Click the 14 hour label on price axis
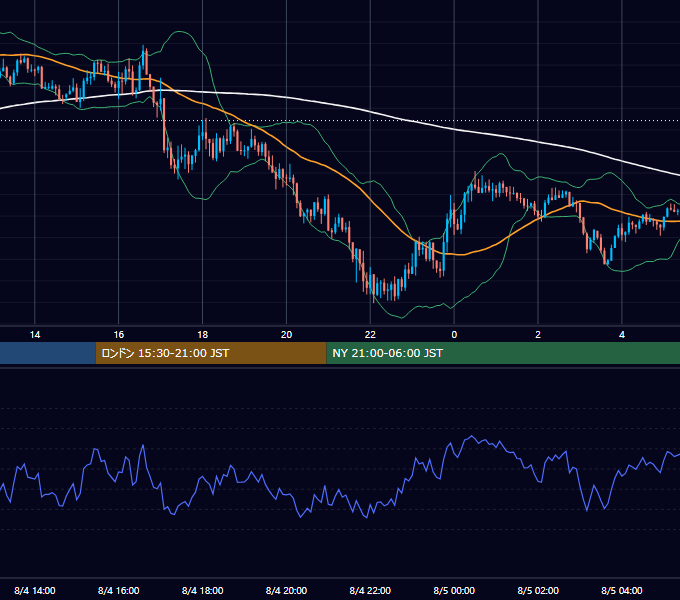This screenshot has width=680, height=600. (x=35, y=335)
